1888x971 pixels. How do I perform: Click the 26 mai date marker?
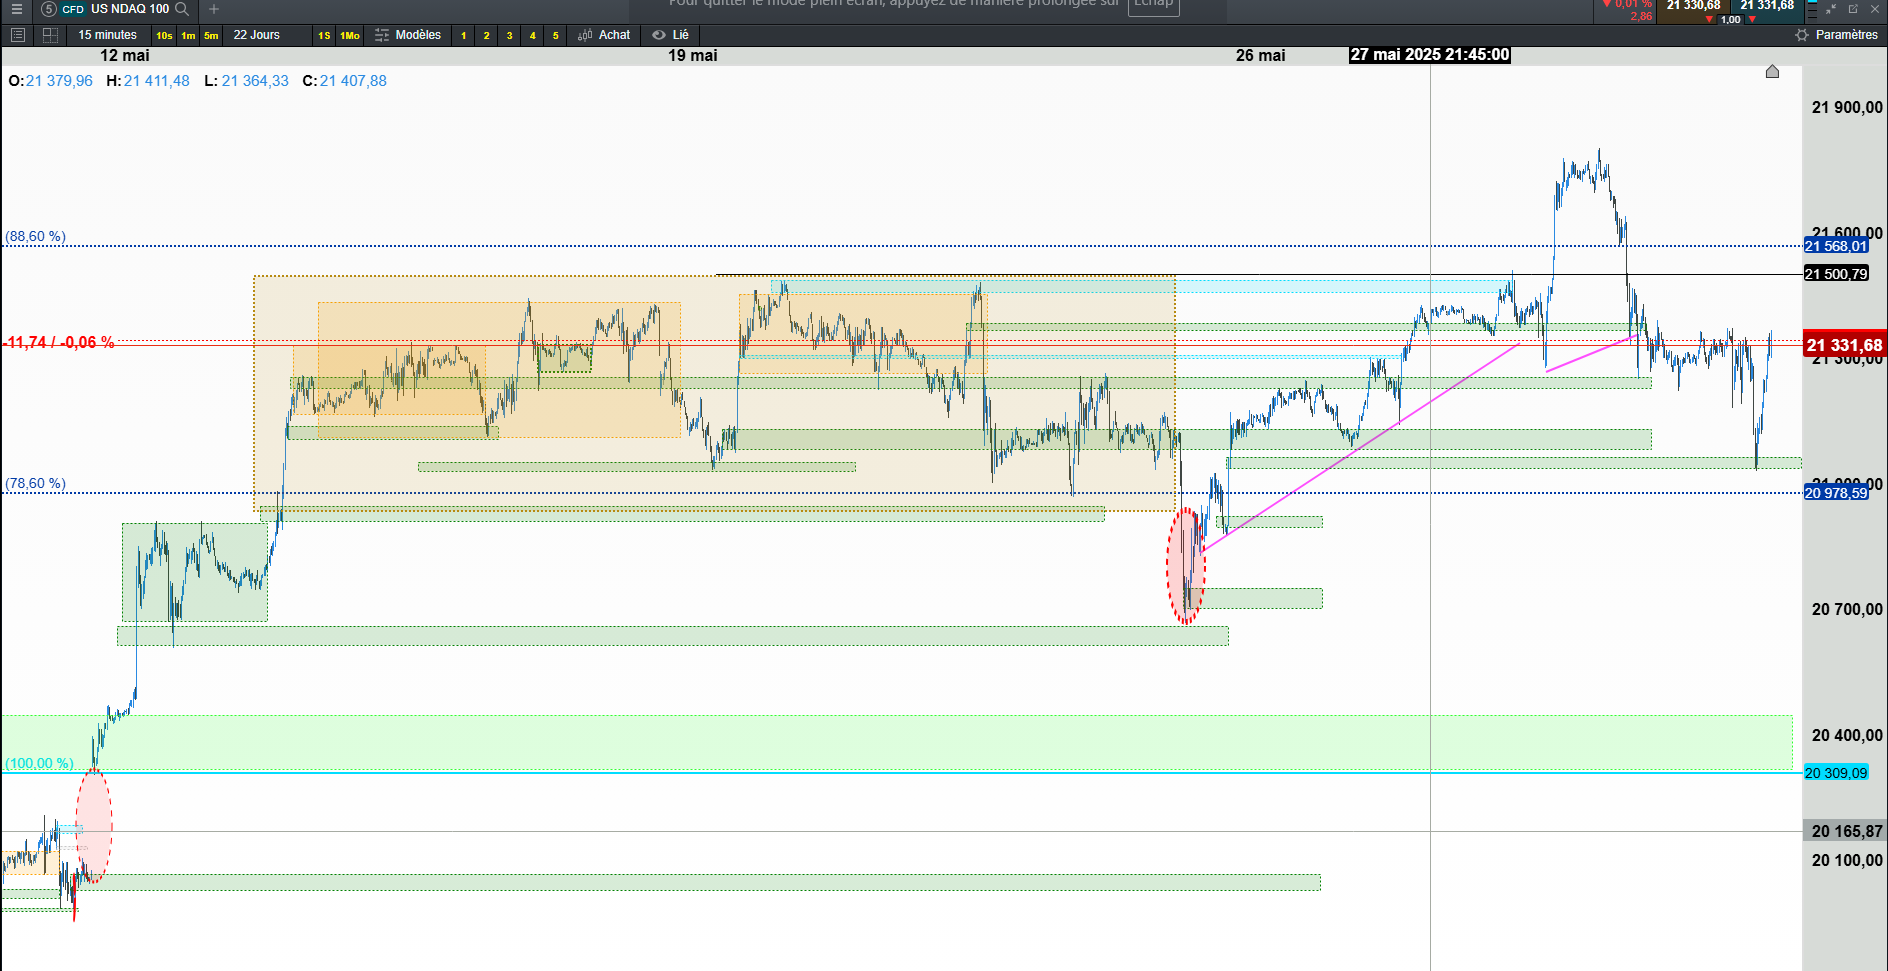pos(1261,56)
